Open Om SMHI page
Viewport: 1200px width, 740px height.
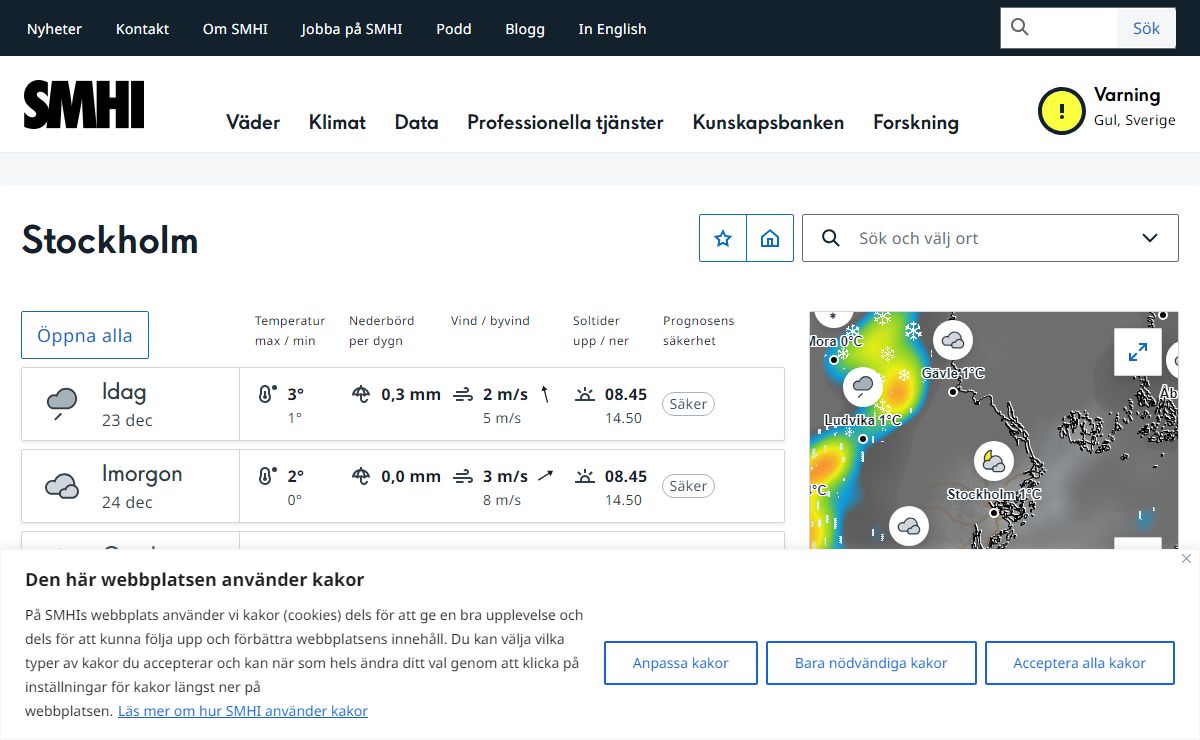(235, 28)
